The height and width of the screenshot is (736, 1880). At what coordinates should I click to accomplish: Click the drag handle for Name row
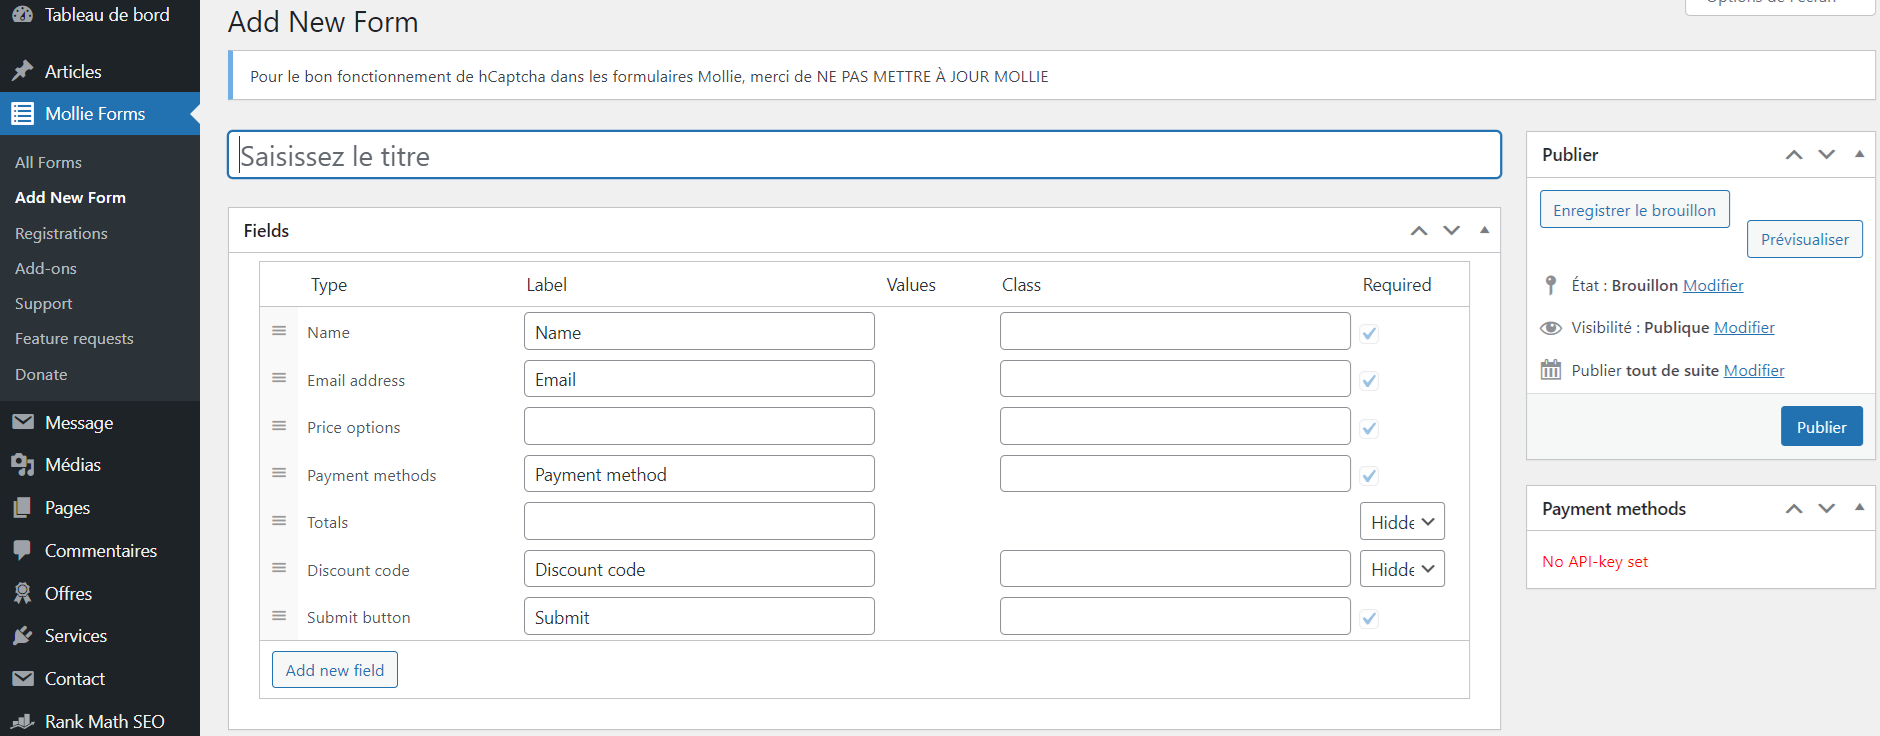(x=279, y=331)
